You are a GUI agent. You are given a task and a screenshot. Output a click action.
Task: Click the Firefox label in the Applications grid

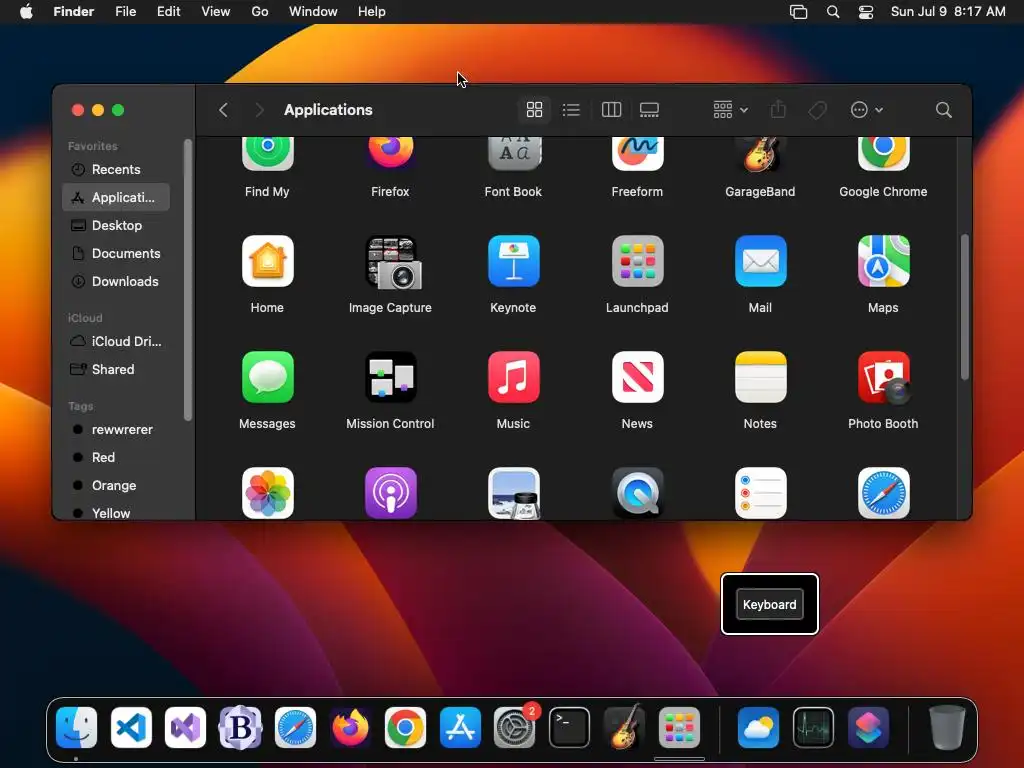390,191
